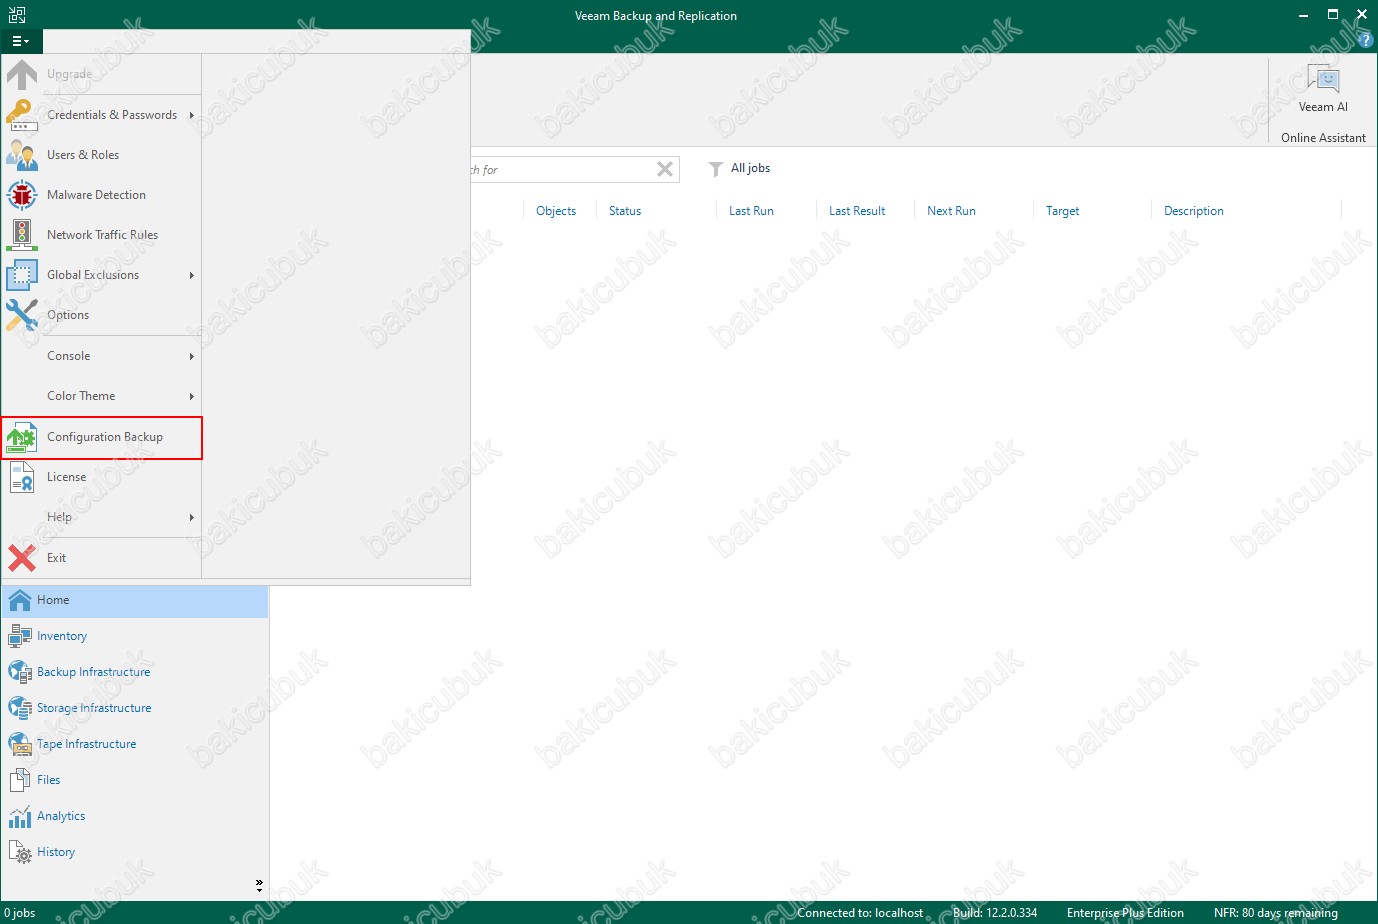Screen dimensions: 1378x924
Task: Open Network Traffic Rules menu entry
Action: click(102, 235)
